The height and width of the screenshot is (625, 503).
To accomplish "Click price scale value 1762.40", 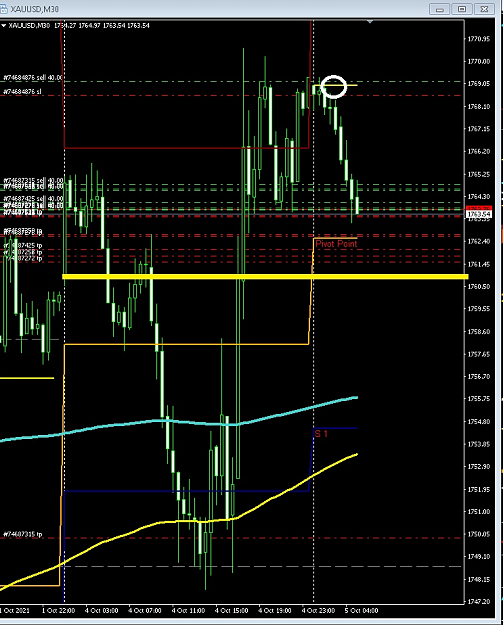I will pyautogui.click(x=479, y=241).
